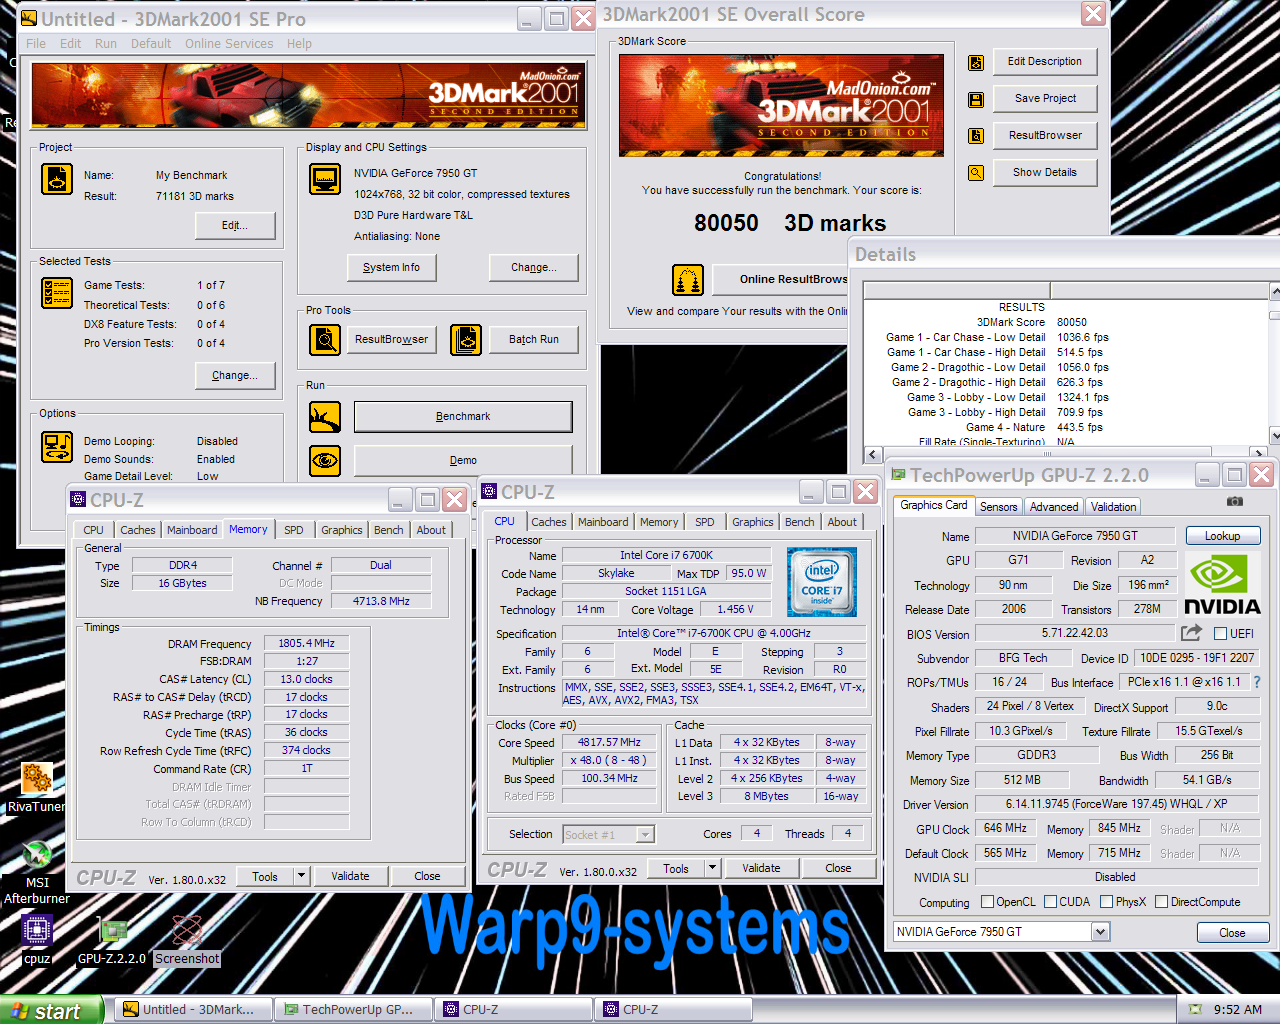Click the Benchmark button in 3DMark

pos(463,417)
